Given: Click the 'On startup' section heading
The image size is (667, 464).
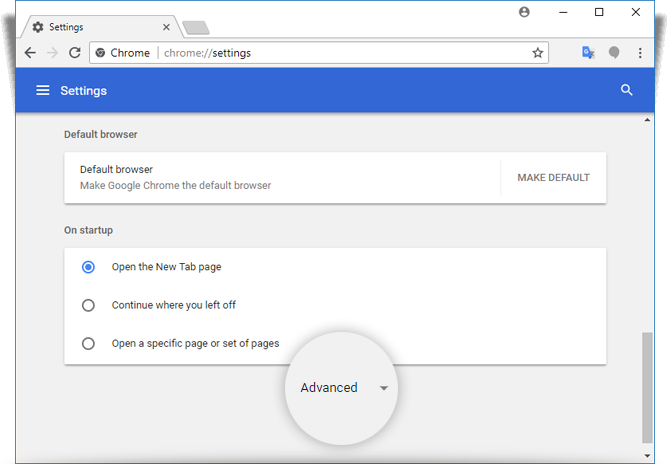Looking at the screenshot, I should pyautogui.click(x=88, y=230).
